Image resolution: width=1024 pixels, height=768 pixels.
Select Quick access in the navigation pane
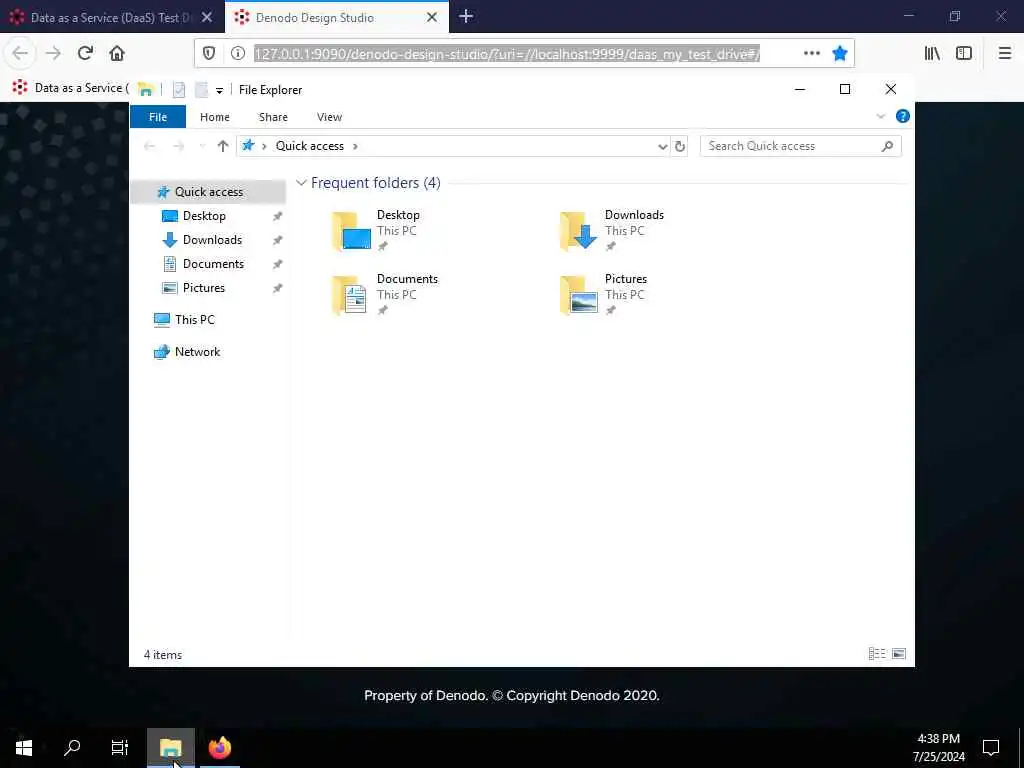pos(208,191)
